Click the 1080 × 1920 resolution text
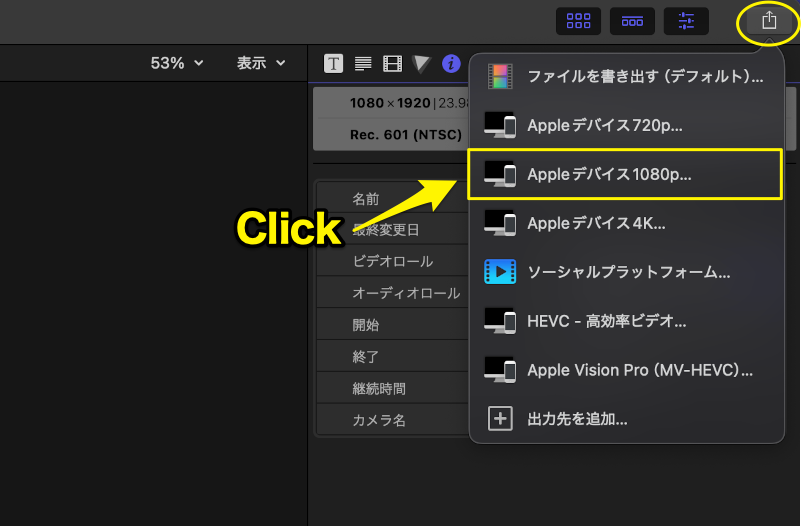The height and width of the screenshot is (526, 801). click(x=390, y=103)
